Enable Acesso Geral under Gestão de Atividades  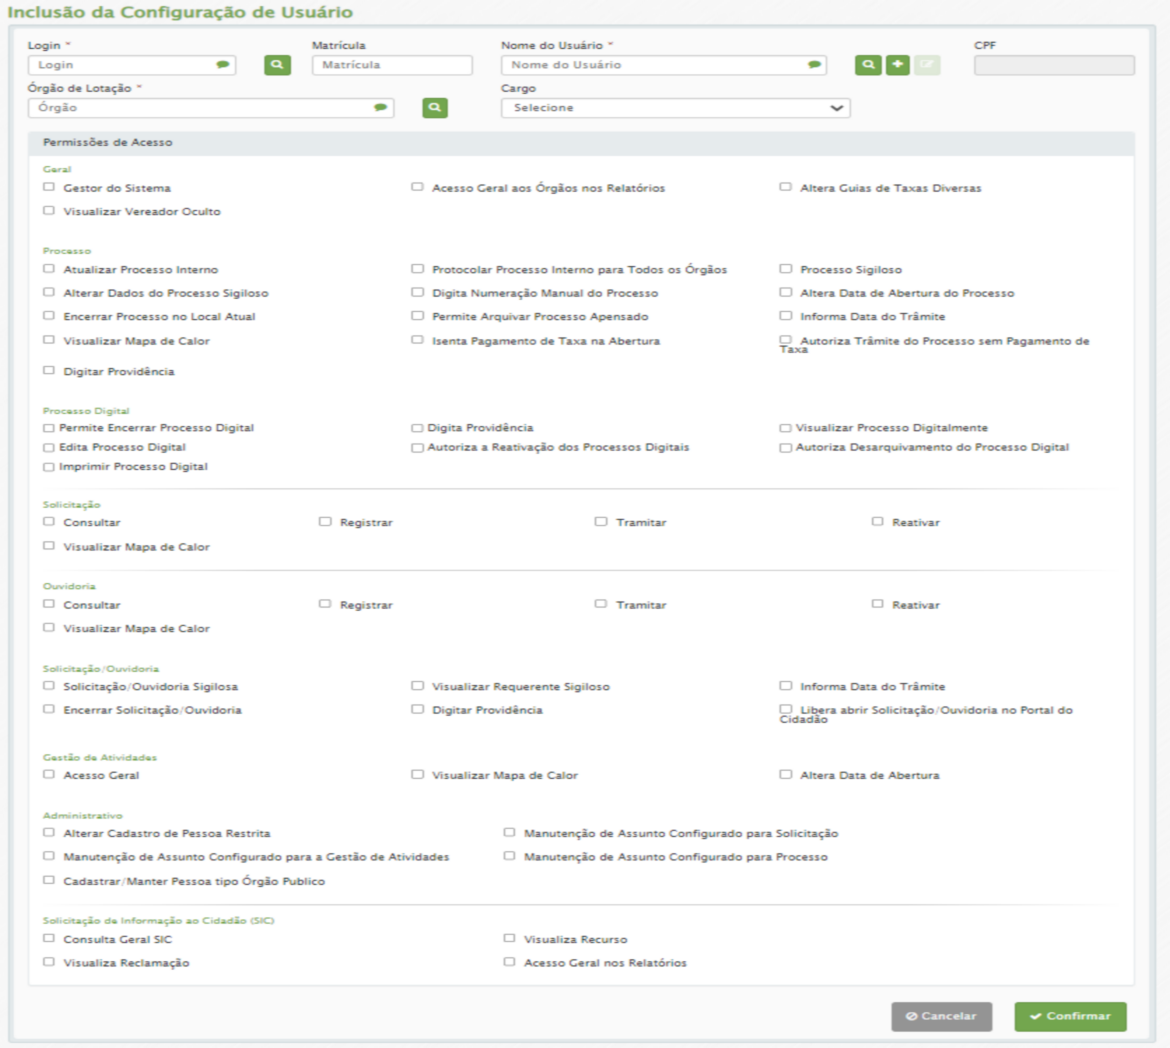(49, 774)
